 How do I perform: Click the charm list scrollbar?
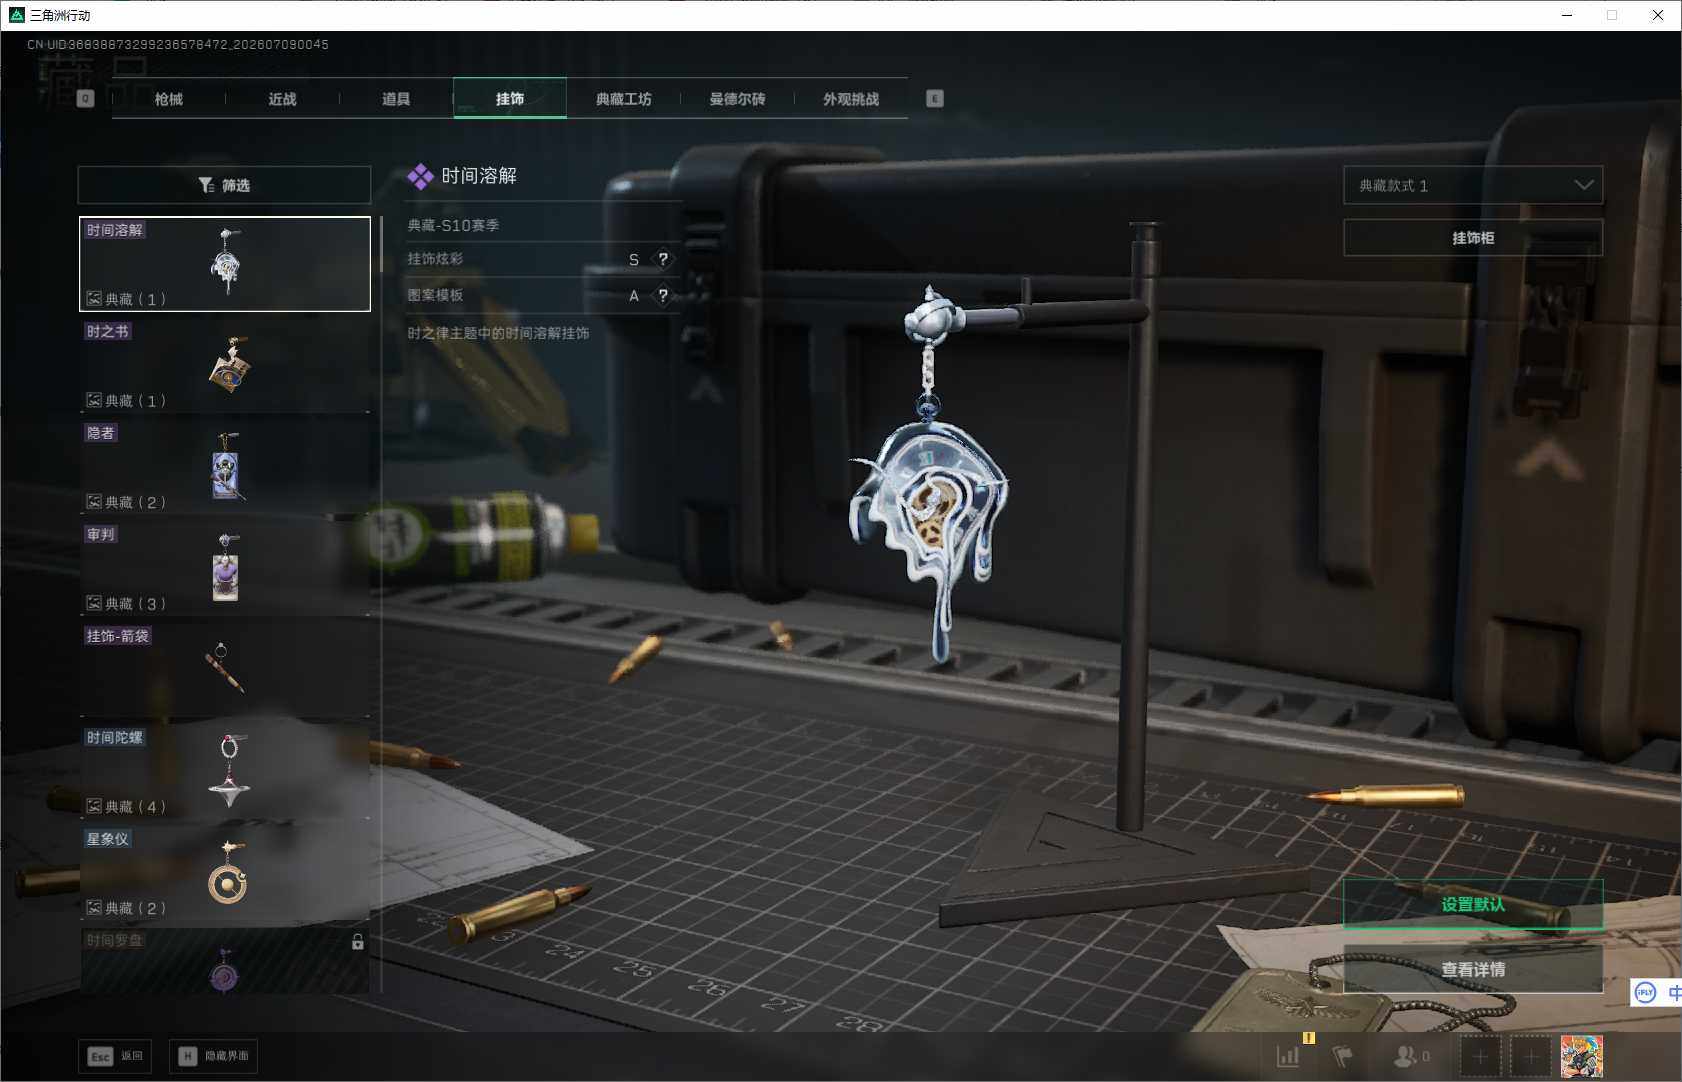381,245
